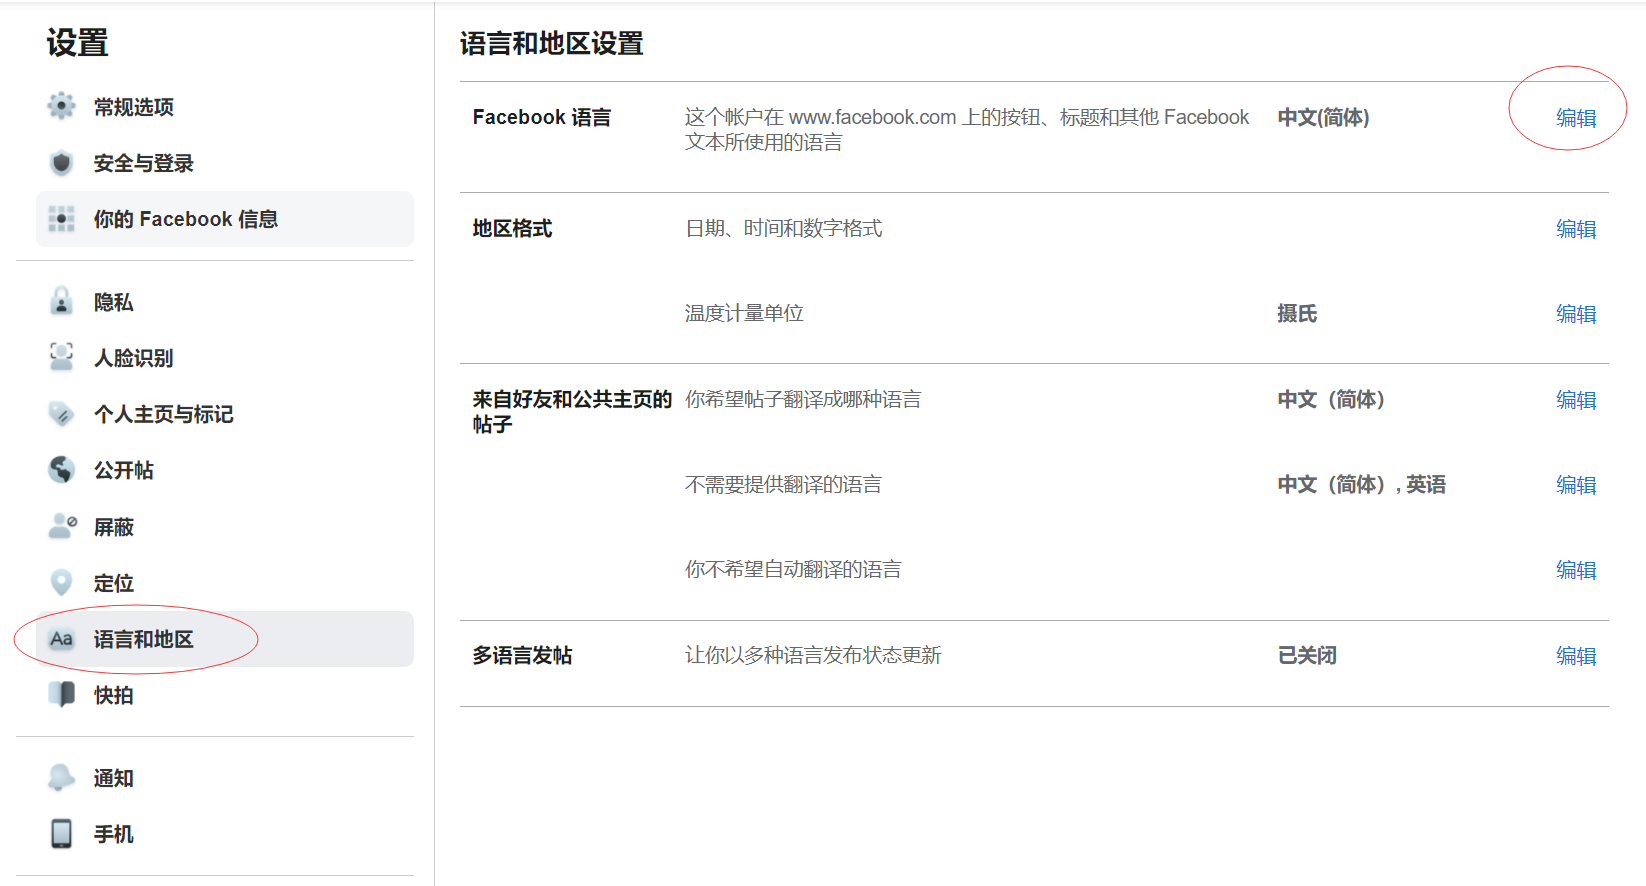Click the bell icon beside 通知

(61, 777)
